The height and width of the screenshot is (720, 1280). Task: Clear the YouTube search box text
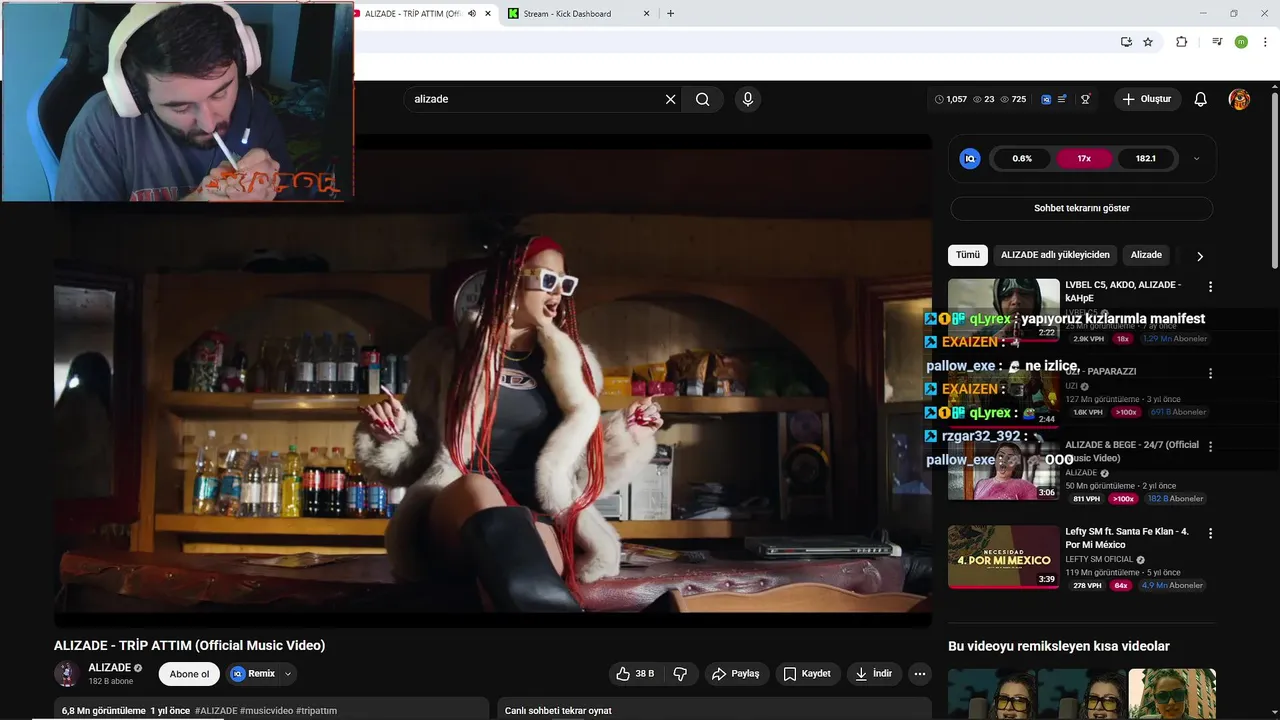click(x=671, y=99)
